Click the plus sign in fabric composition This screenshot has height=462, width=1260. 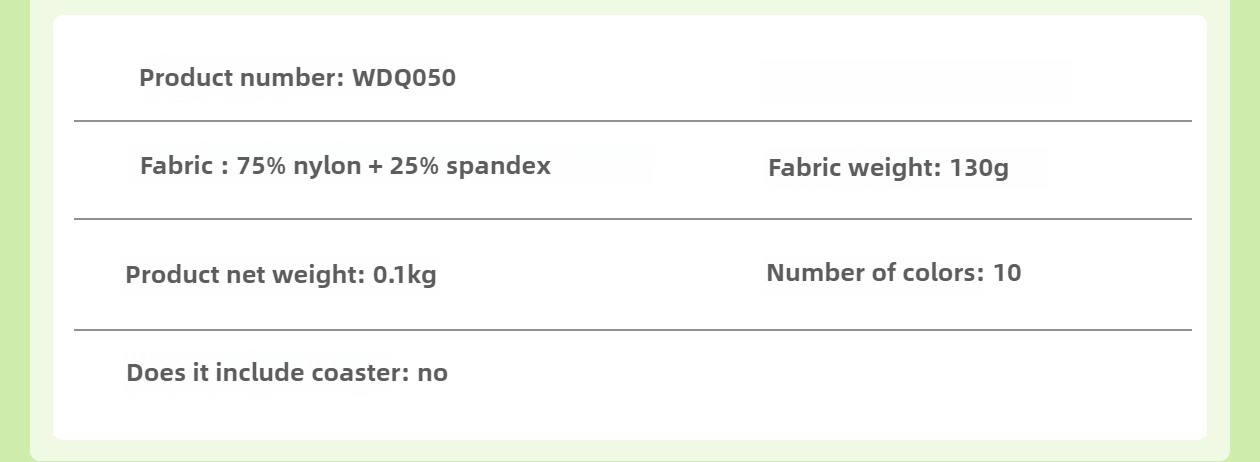pos(376,166)
